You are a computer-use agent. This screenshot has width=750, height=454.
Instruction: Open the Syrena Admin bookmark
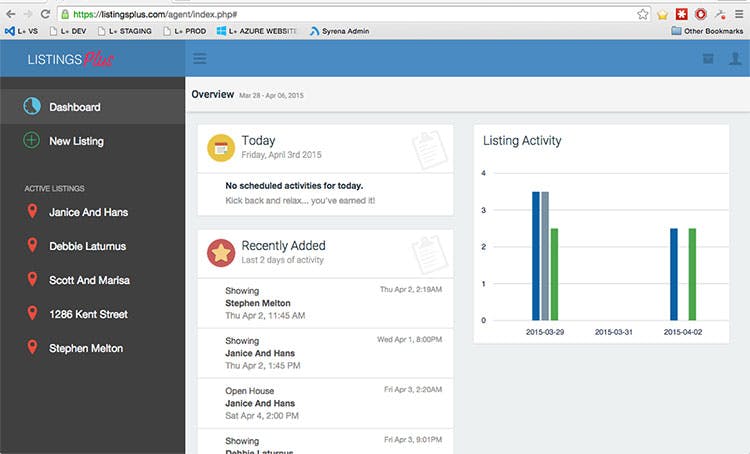(339, 31)
